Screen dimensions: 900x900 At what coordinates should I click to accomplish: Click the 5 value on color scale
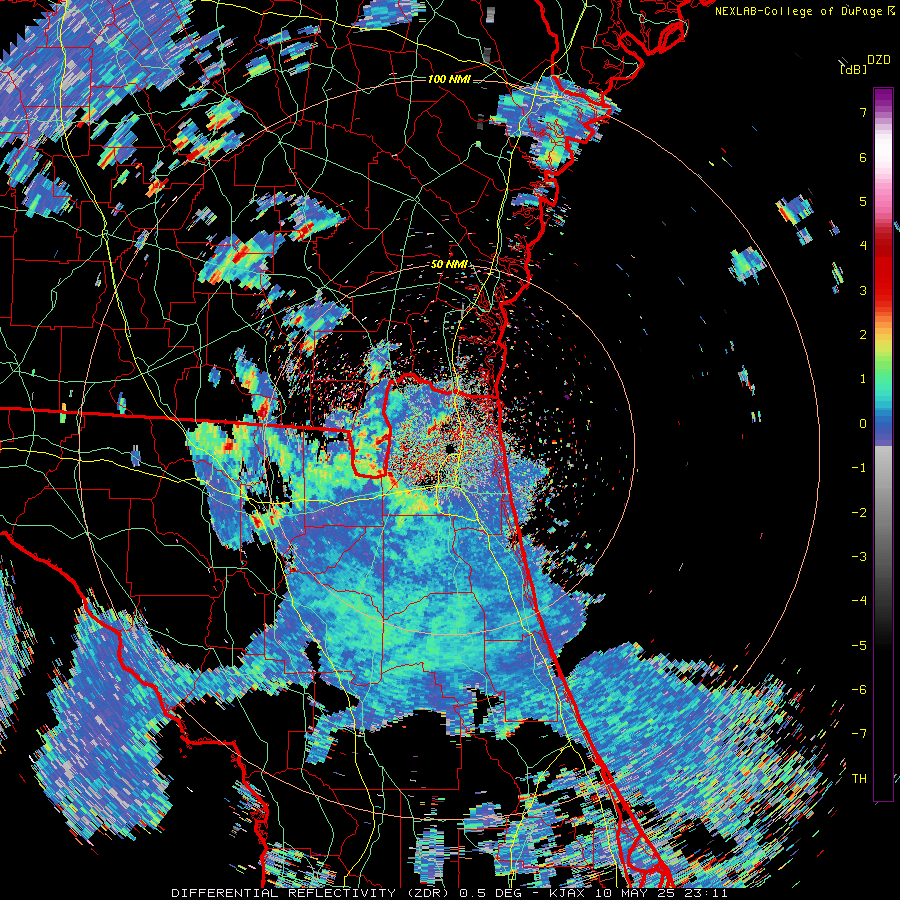point(863,201)
